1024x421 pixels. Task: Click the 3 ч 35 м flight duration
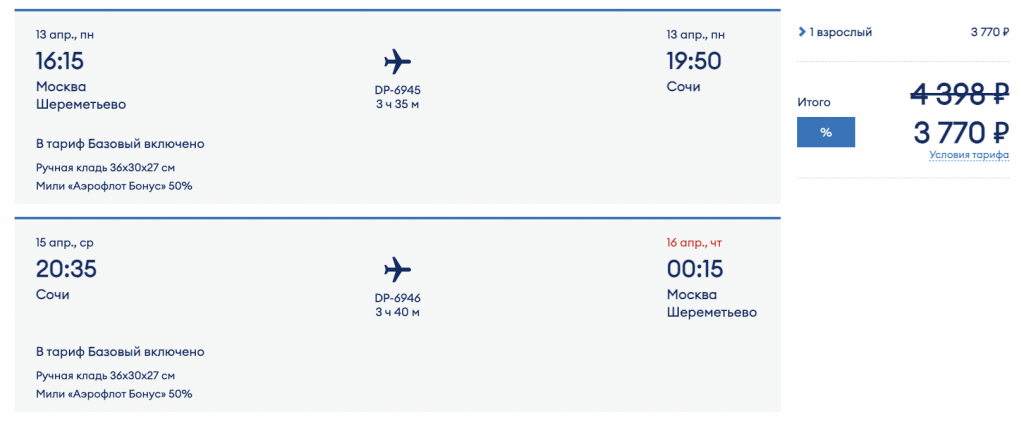pyautogui.click(x=397, y=105)
